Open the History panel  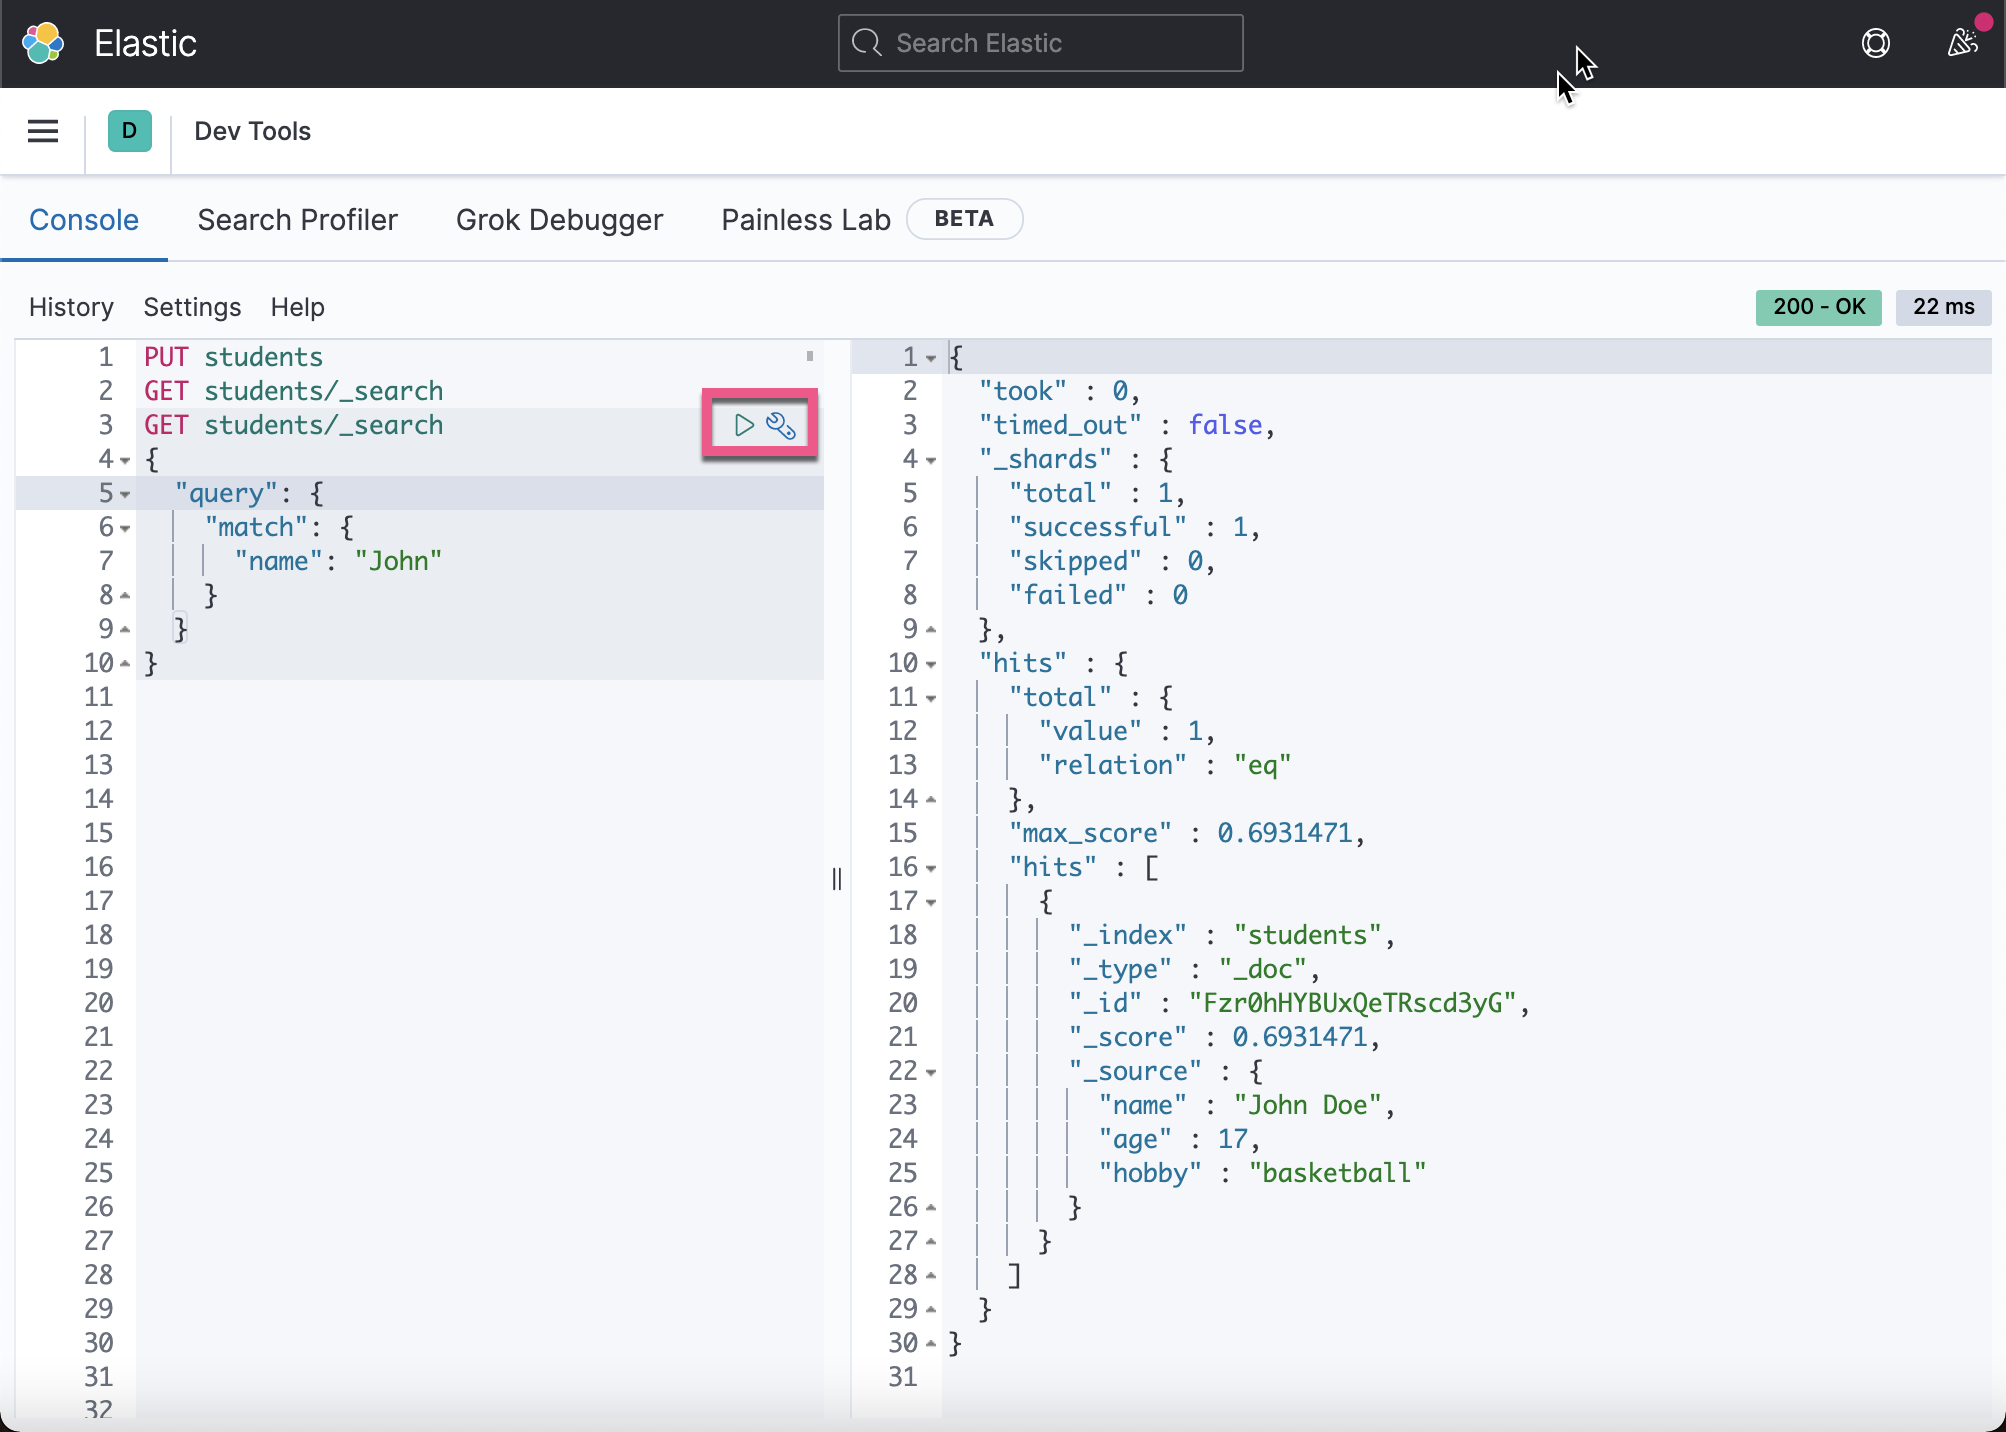coord(71,307)
